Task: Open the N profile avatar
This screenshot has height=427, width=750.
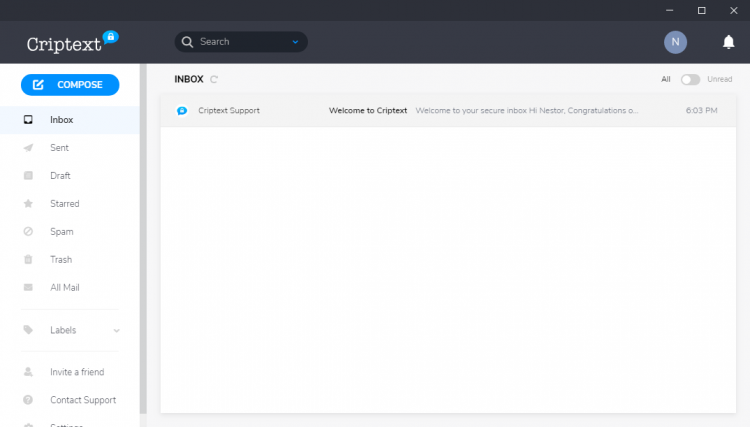Action: pyautogui.click(x=675, y=42)
